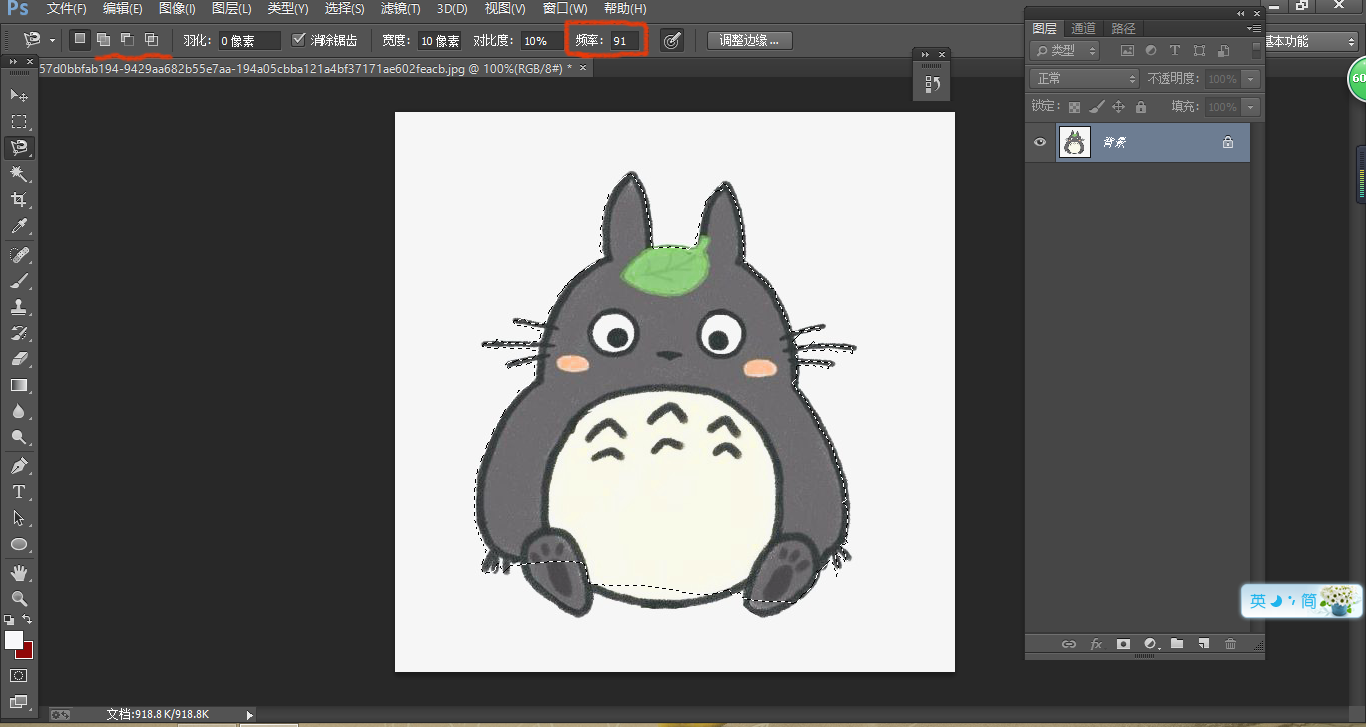Screen dimensions: 1366x727
Task: Select the History Brush tool
Action: 19,333
